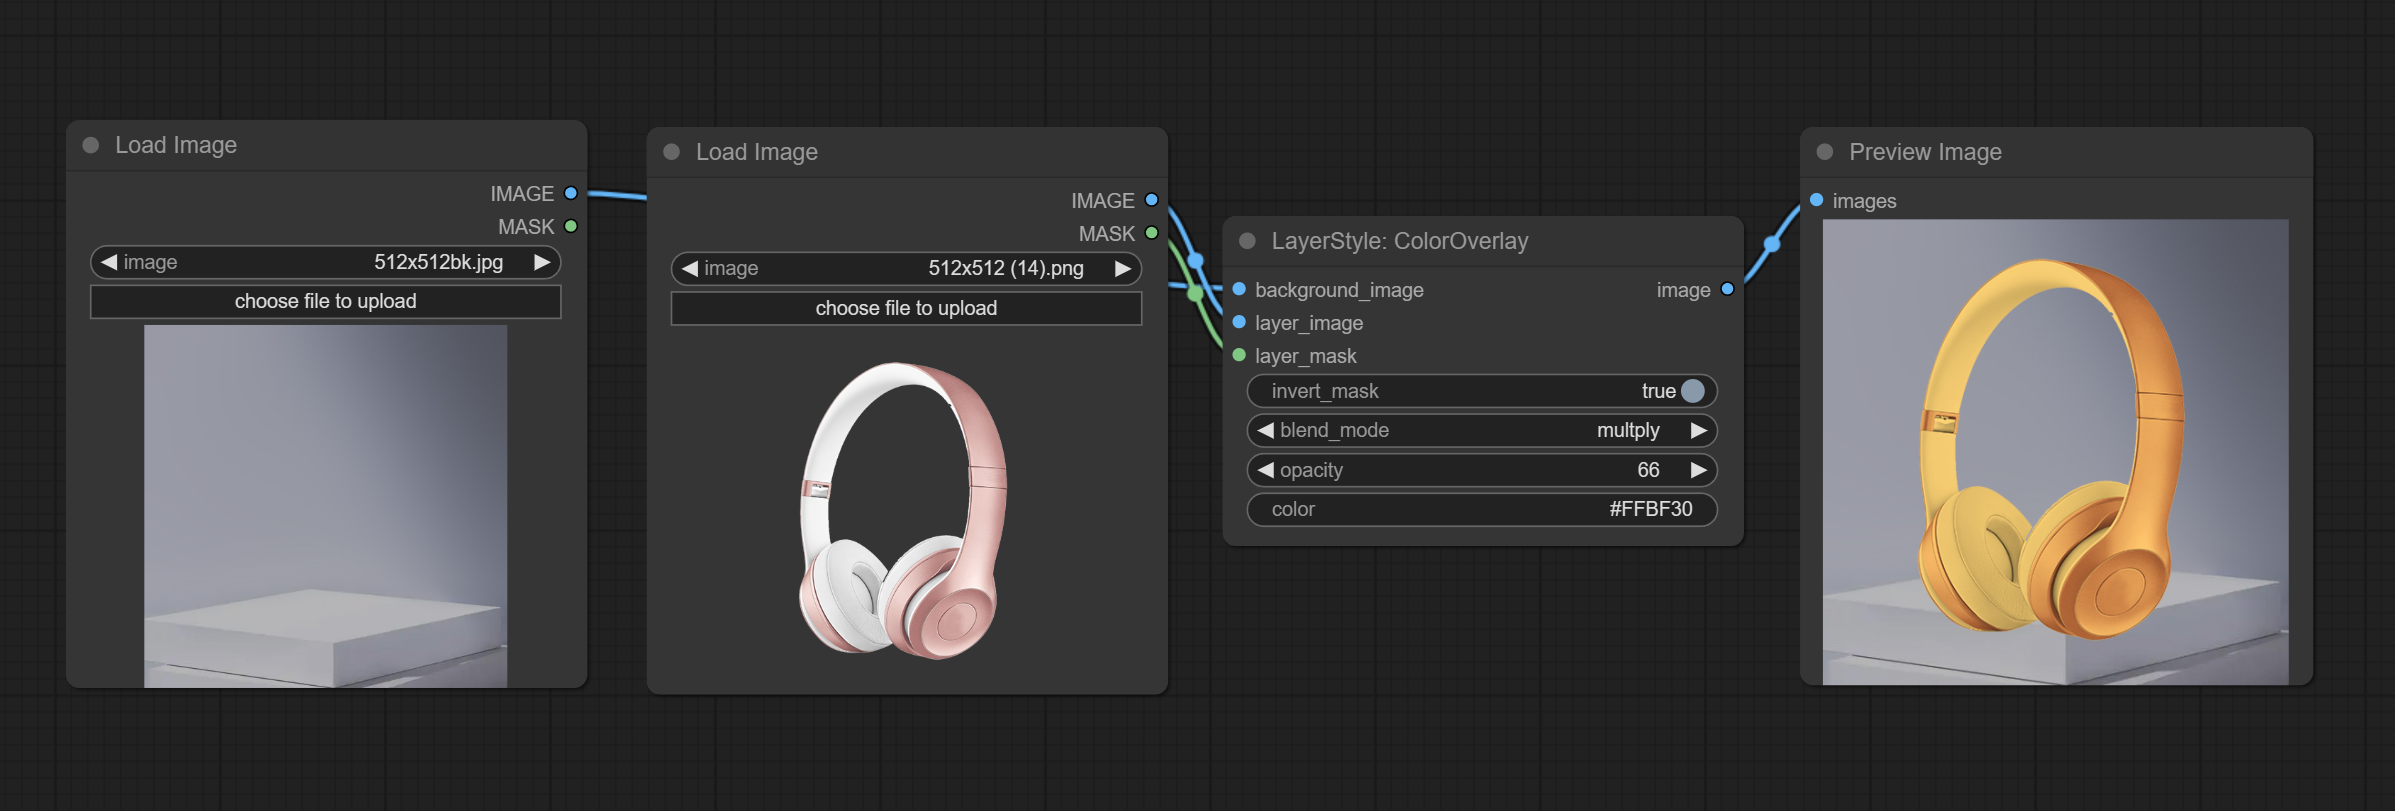Select next image after 512x512 (14).png
The height and width of the screenshot is (811, 2395).
(1123, 268)
